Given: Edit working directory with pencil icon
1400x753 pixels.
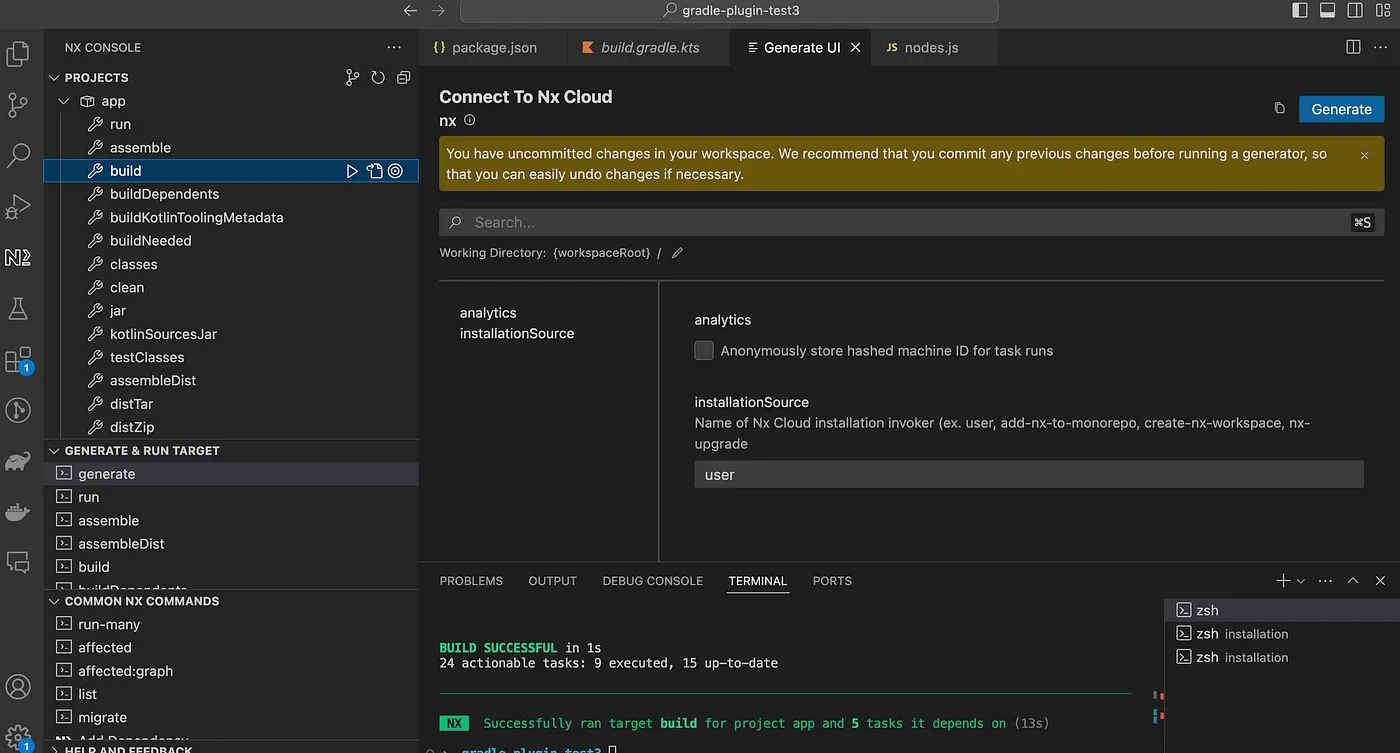Looking at the screenshot, I should 677,253.
